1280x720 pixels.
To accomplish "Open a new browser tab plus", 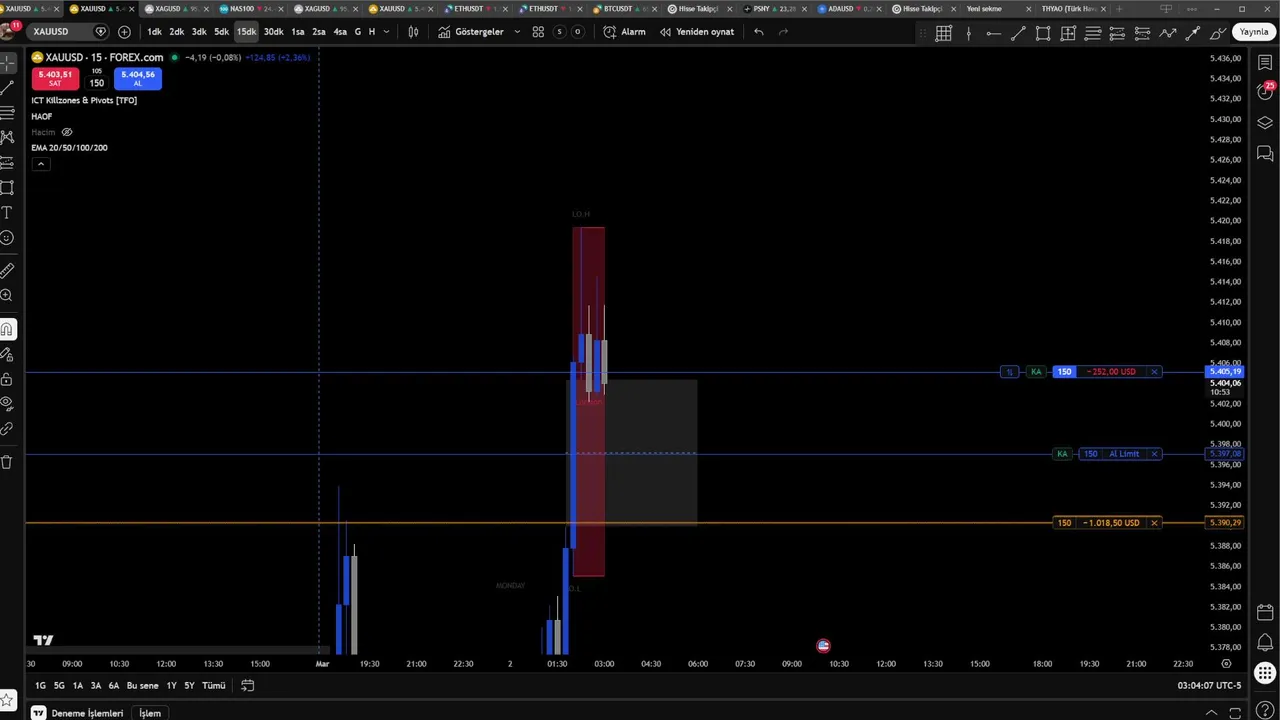I will [1118, 8].
